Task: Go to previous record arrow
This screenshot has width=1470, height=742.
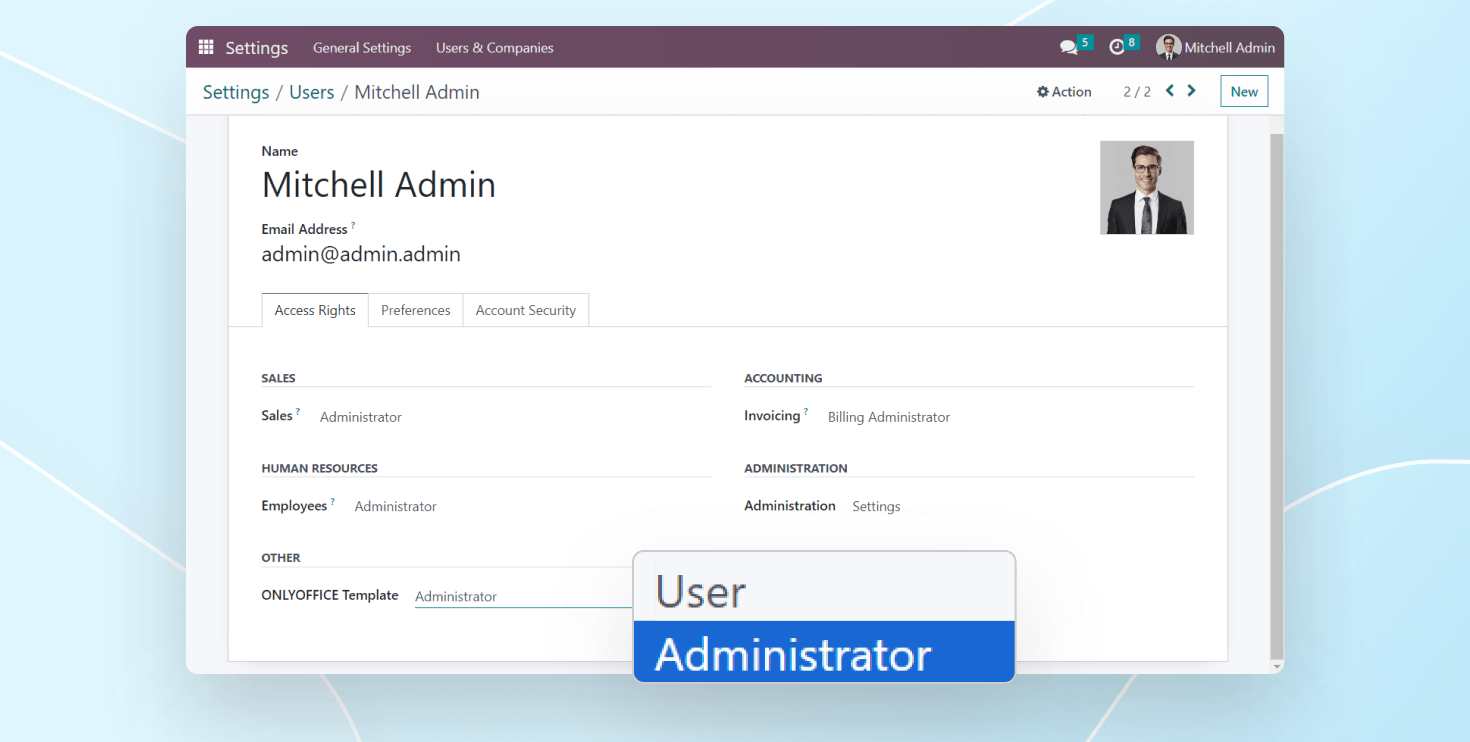Action: [x=1170, y=91]
